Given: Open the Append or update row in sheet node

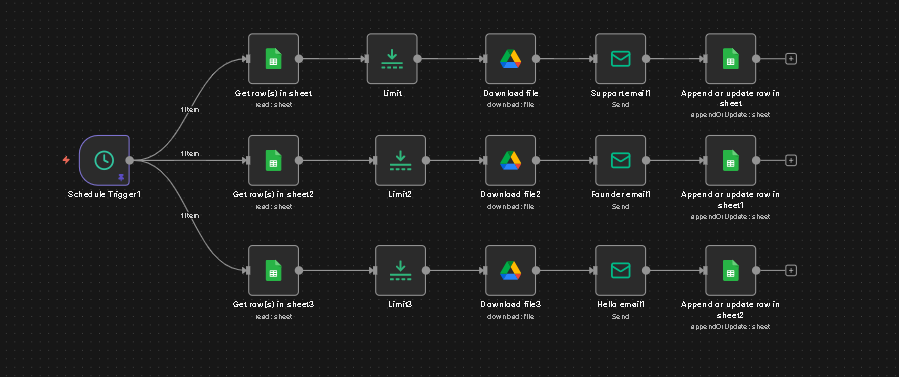Looking at the screenshot, I should pyautogui.click(x=730, y=58).
